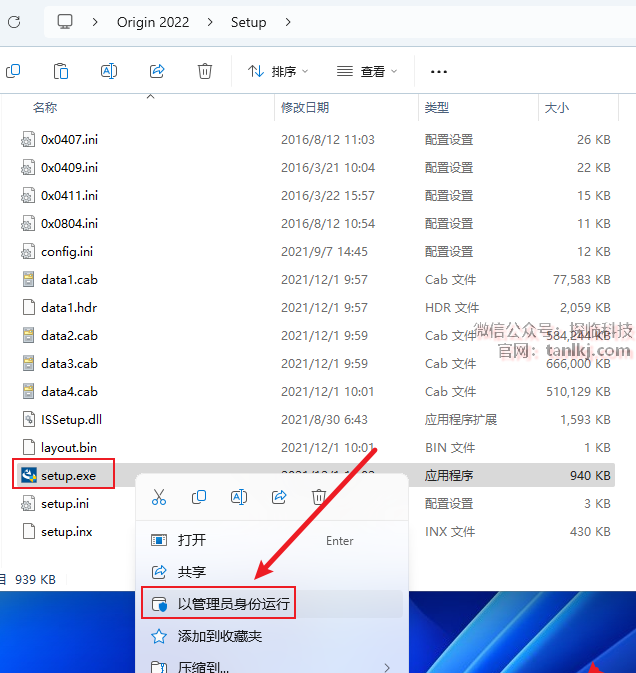This screenshot has width=636, height=673.
Task: Click the setup.ini file icon
Action: pyautogui.click(x=28, y=503)
